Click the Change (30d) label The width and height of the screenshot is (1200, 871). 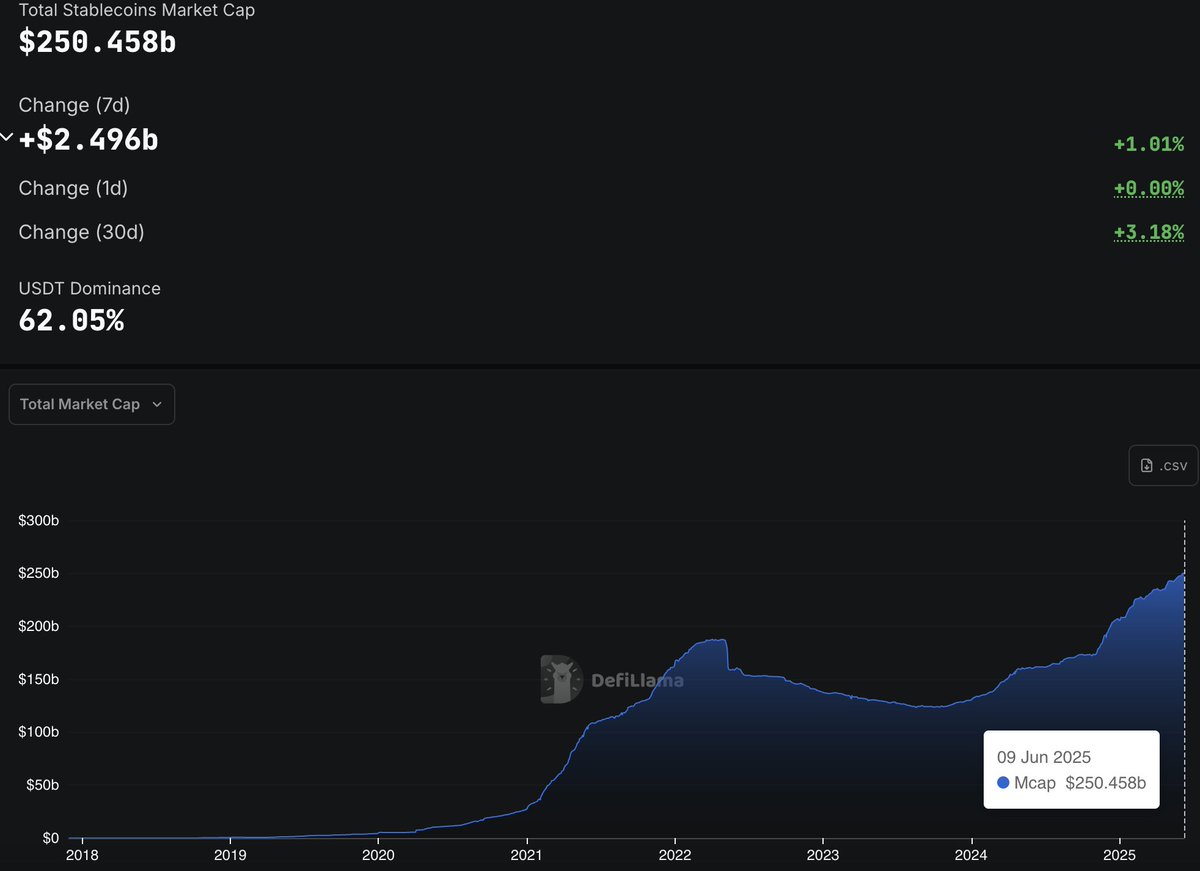tap(81, 232)
